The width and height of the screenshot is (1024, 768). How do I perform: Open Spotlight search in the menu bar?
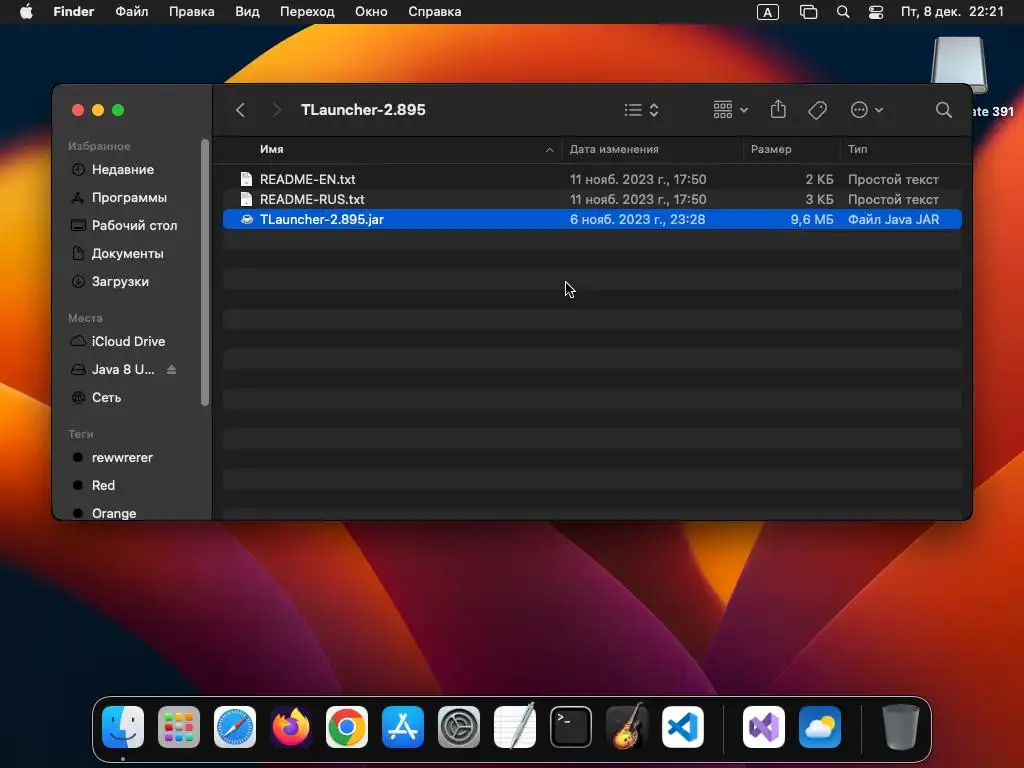tap(843, 12)
